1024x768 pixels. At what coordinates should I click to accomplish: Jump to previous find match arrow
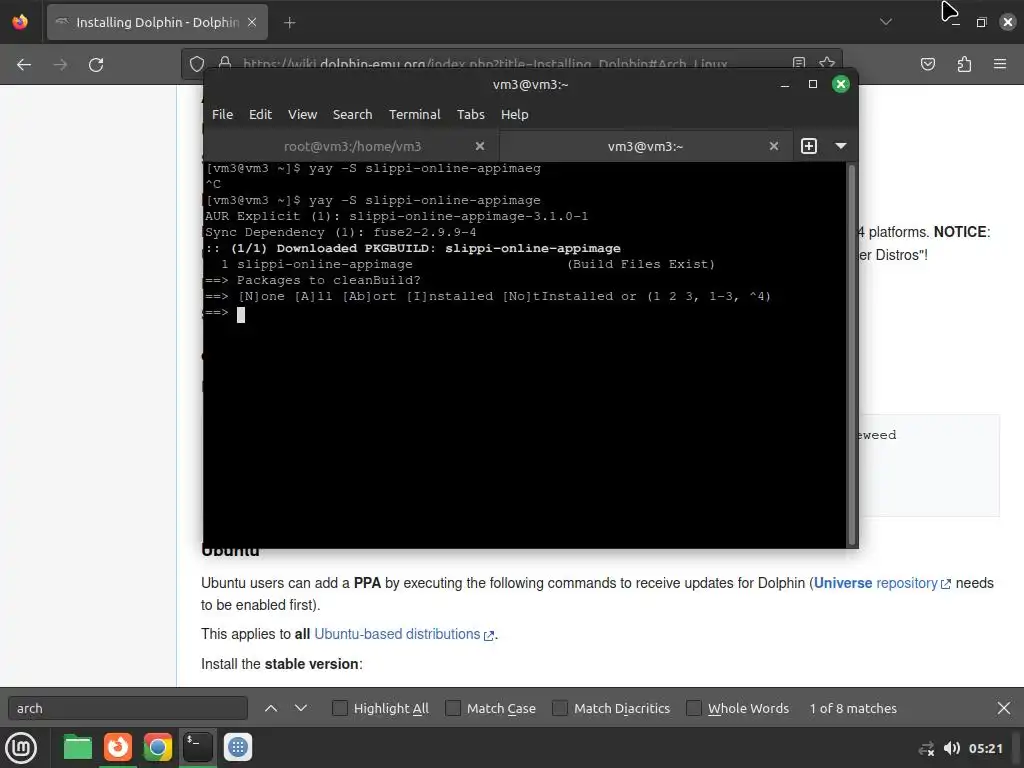coord(271,708)
